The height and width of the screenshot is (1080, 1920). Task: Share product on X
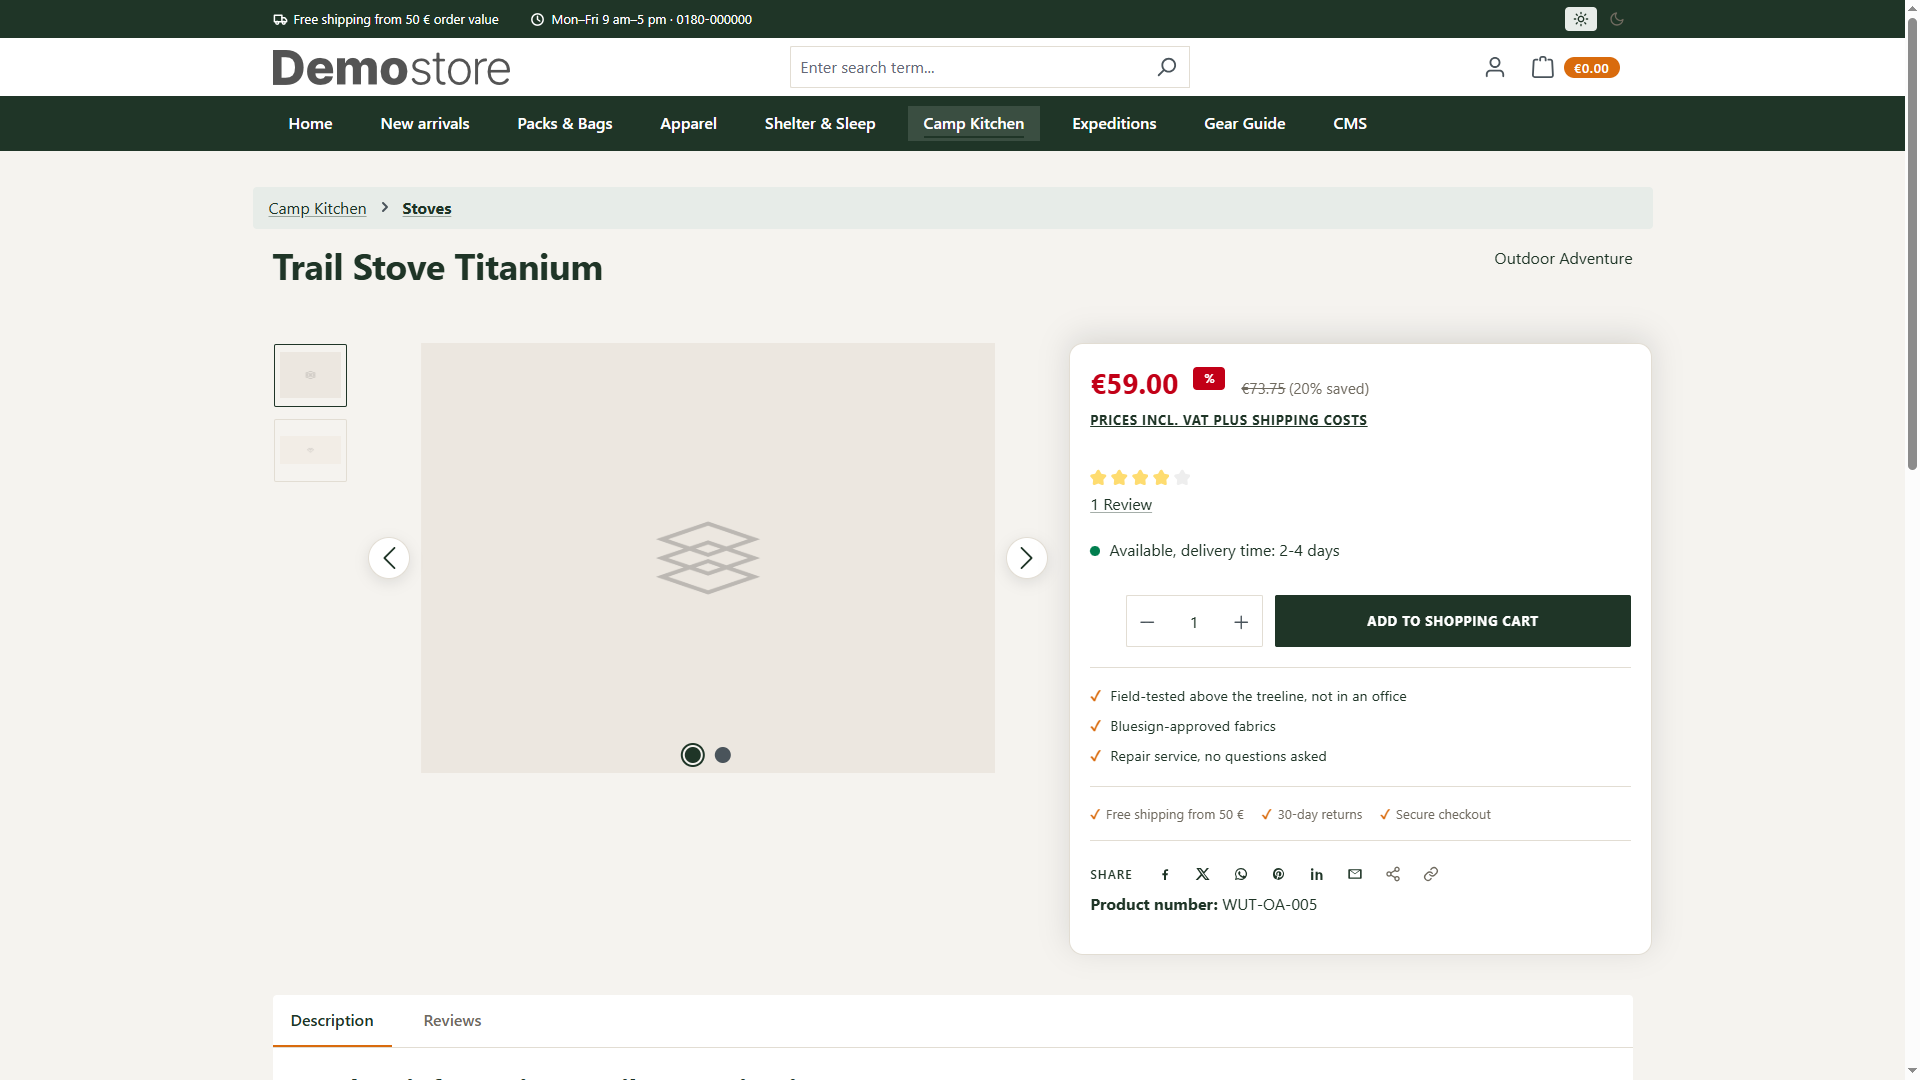(x=1203, y=874)
